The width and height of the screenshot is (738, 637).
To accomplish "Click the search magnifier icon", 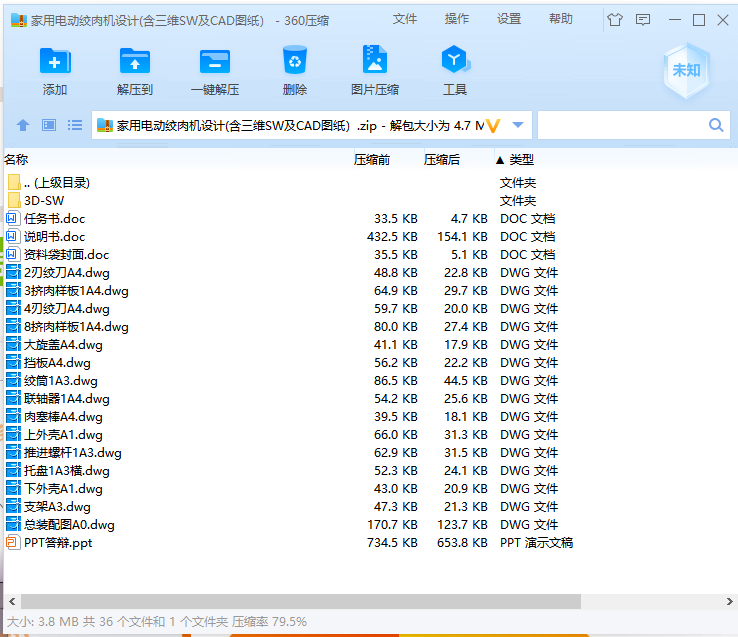I will pos(716,125).
